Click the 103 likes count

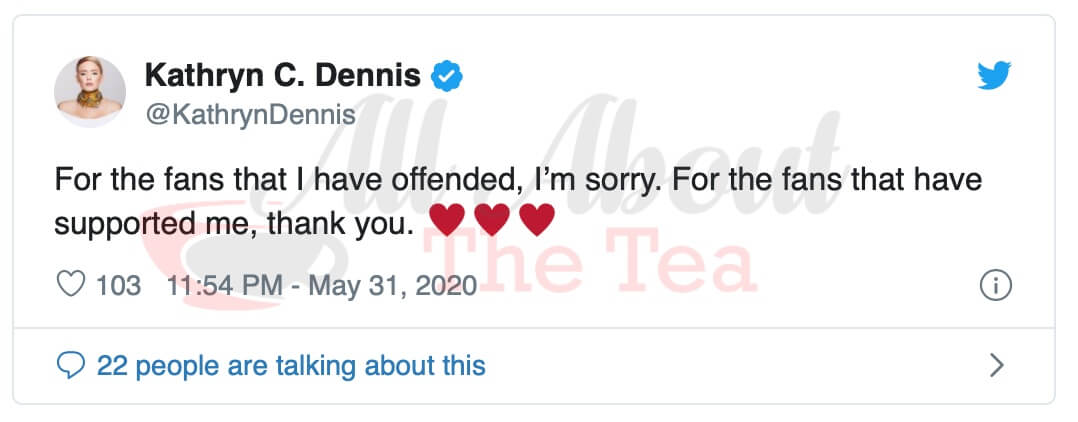point(118,285)
